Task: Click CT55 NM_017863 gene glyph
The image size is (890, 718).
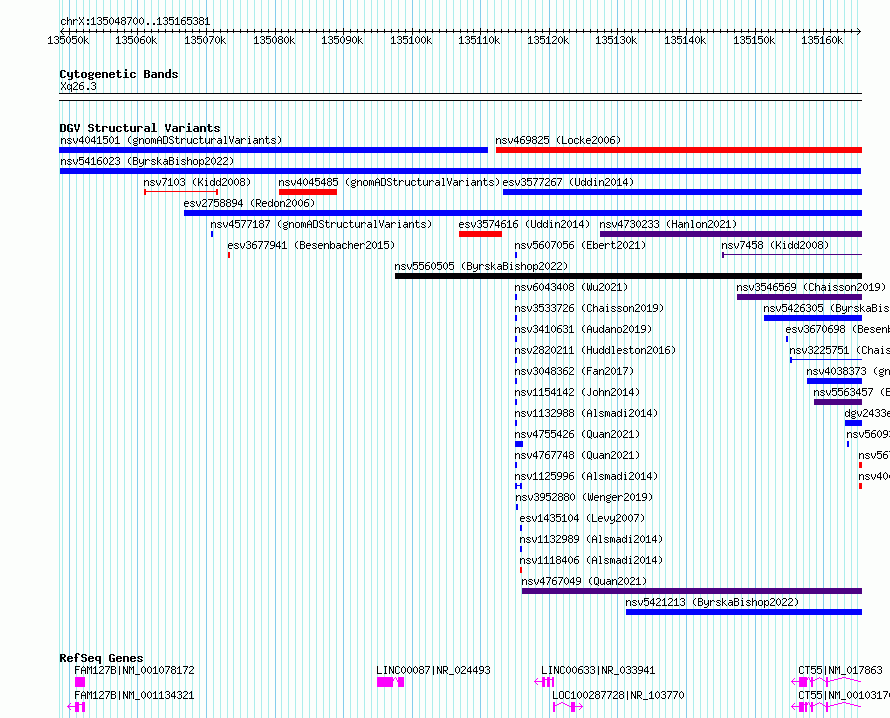Action: [826, 682]
